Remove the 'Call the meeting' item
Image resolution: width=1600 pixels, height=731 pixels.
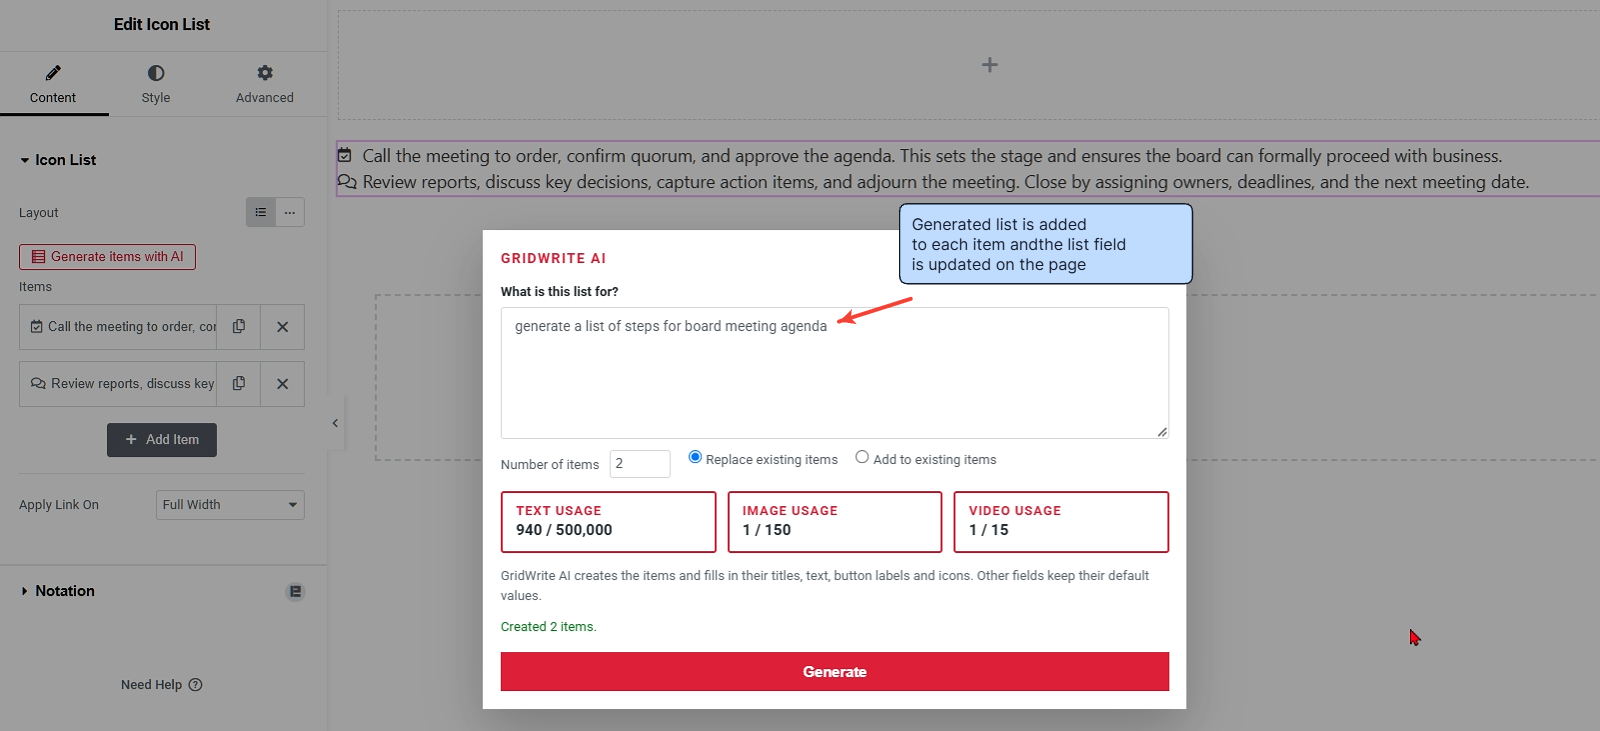(283, 327)
